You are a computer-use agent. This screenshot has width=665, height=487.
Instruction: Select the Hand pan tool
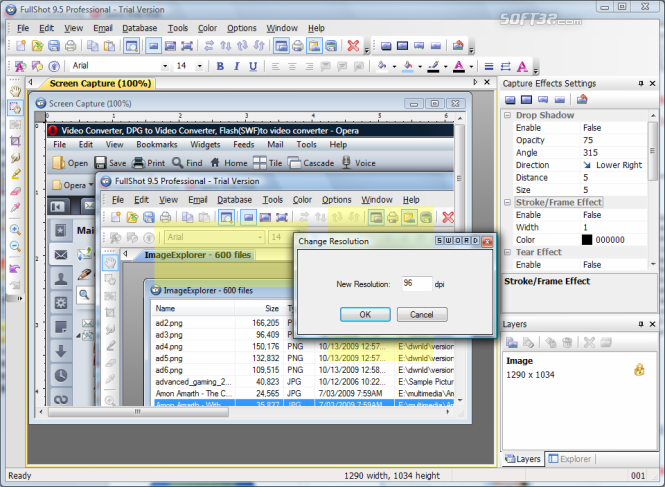pos(15,91)
